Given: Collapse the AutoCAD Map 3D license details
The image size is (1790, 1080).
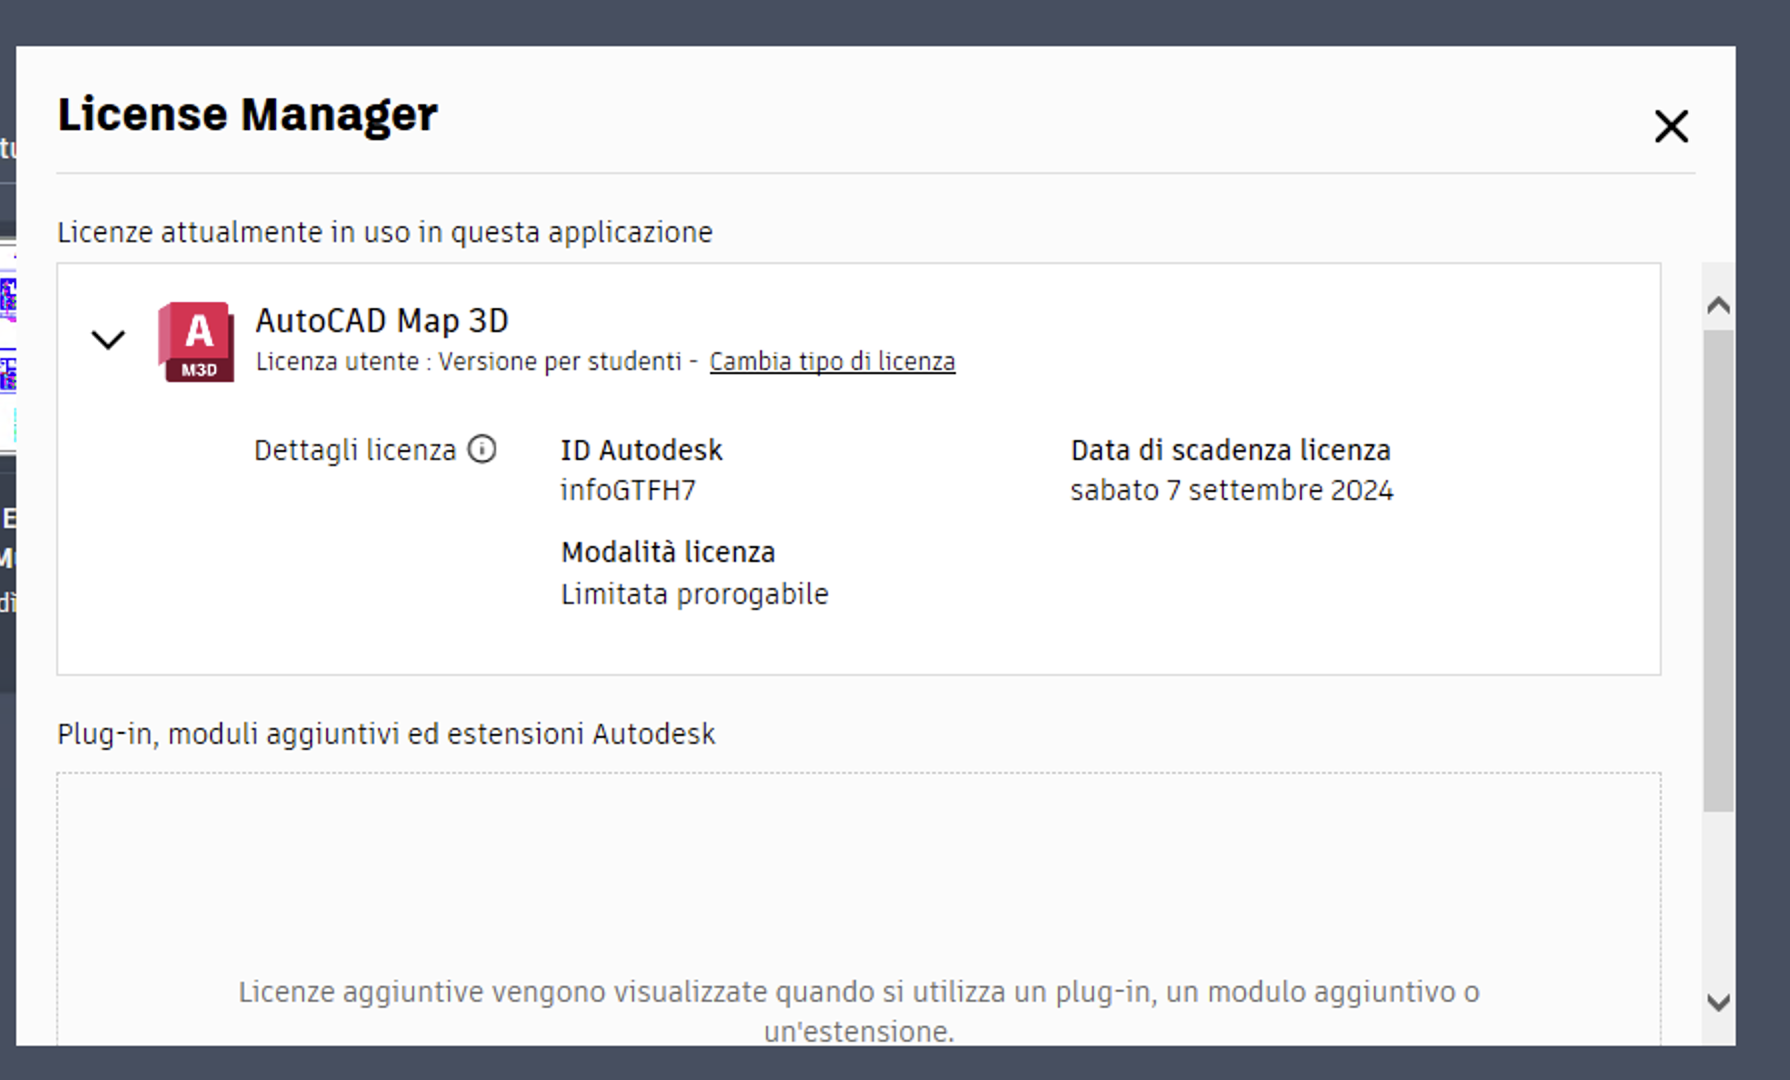Looking at the screenshot, I should 108,340.
